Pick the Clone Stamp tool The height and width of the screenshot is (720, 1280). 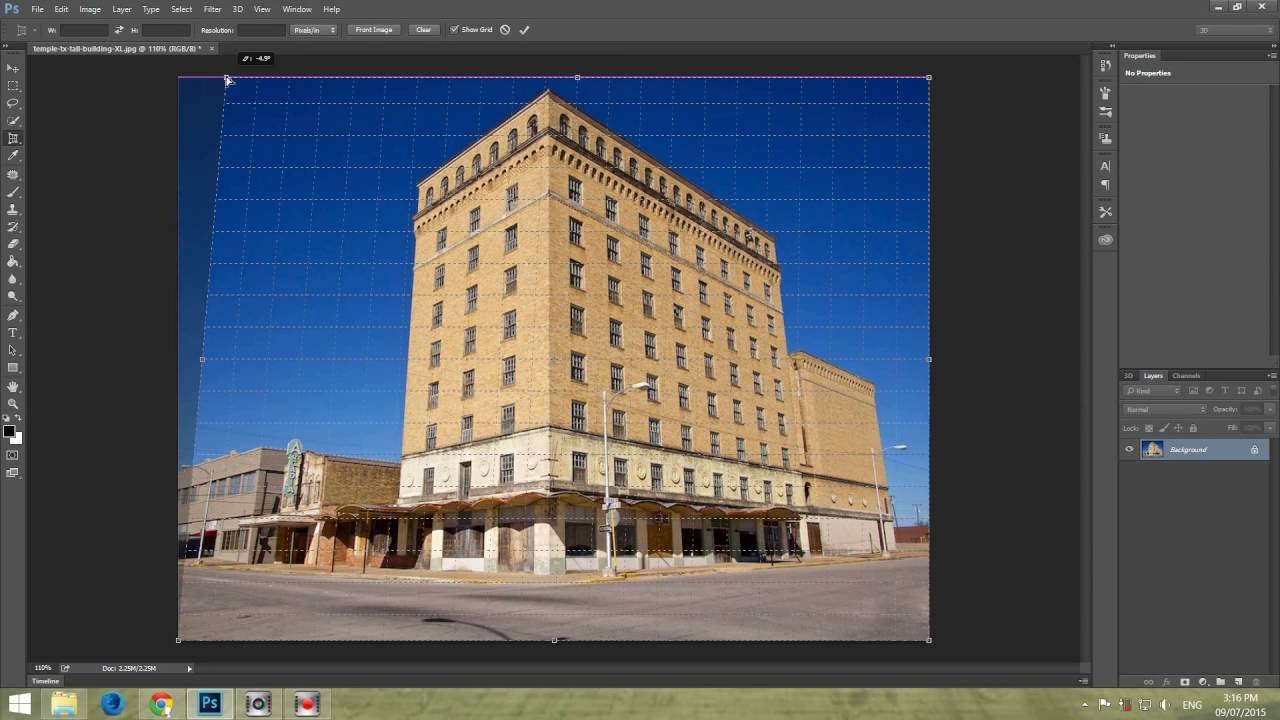13,210
